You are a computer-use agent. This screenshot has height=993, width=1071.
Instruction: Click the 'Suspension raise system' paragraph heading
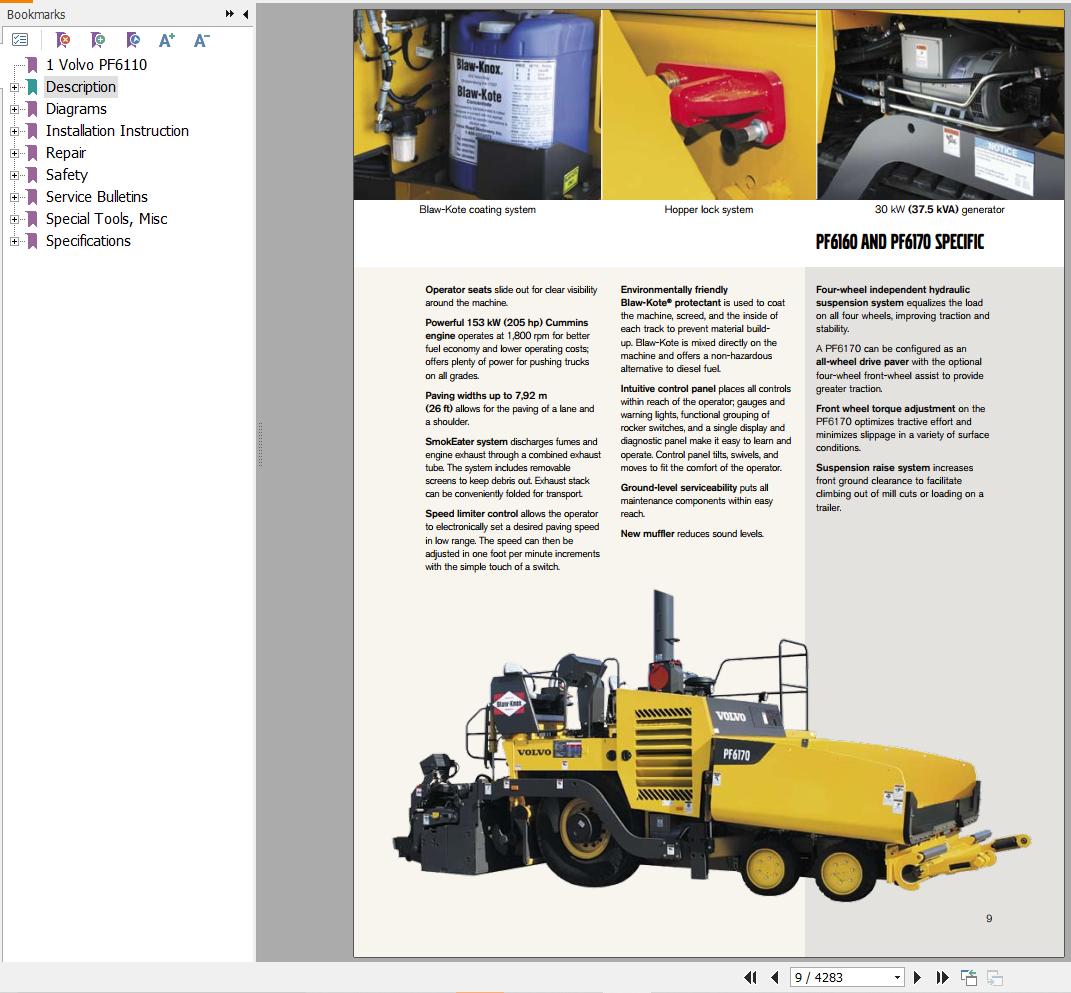pyautogui.click(x=872, y=468)
